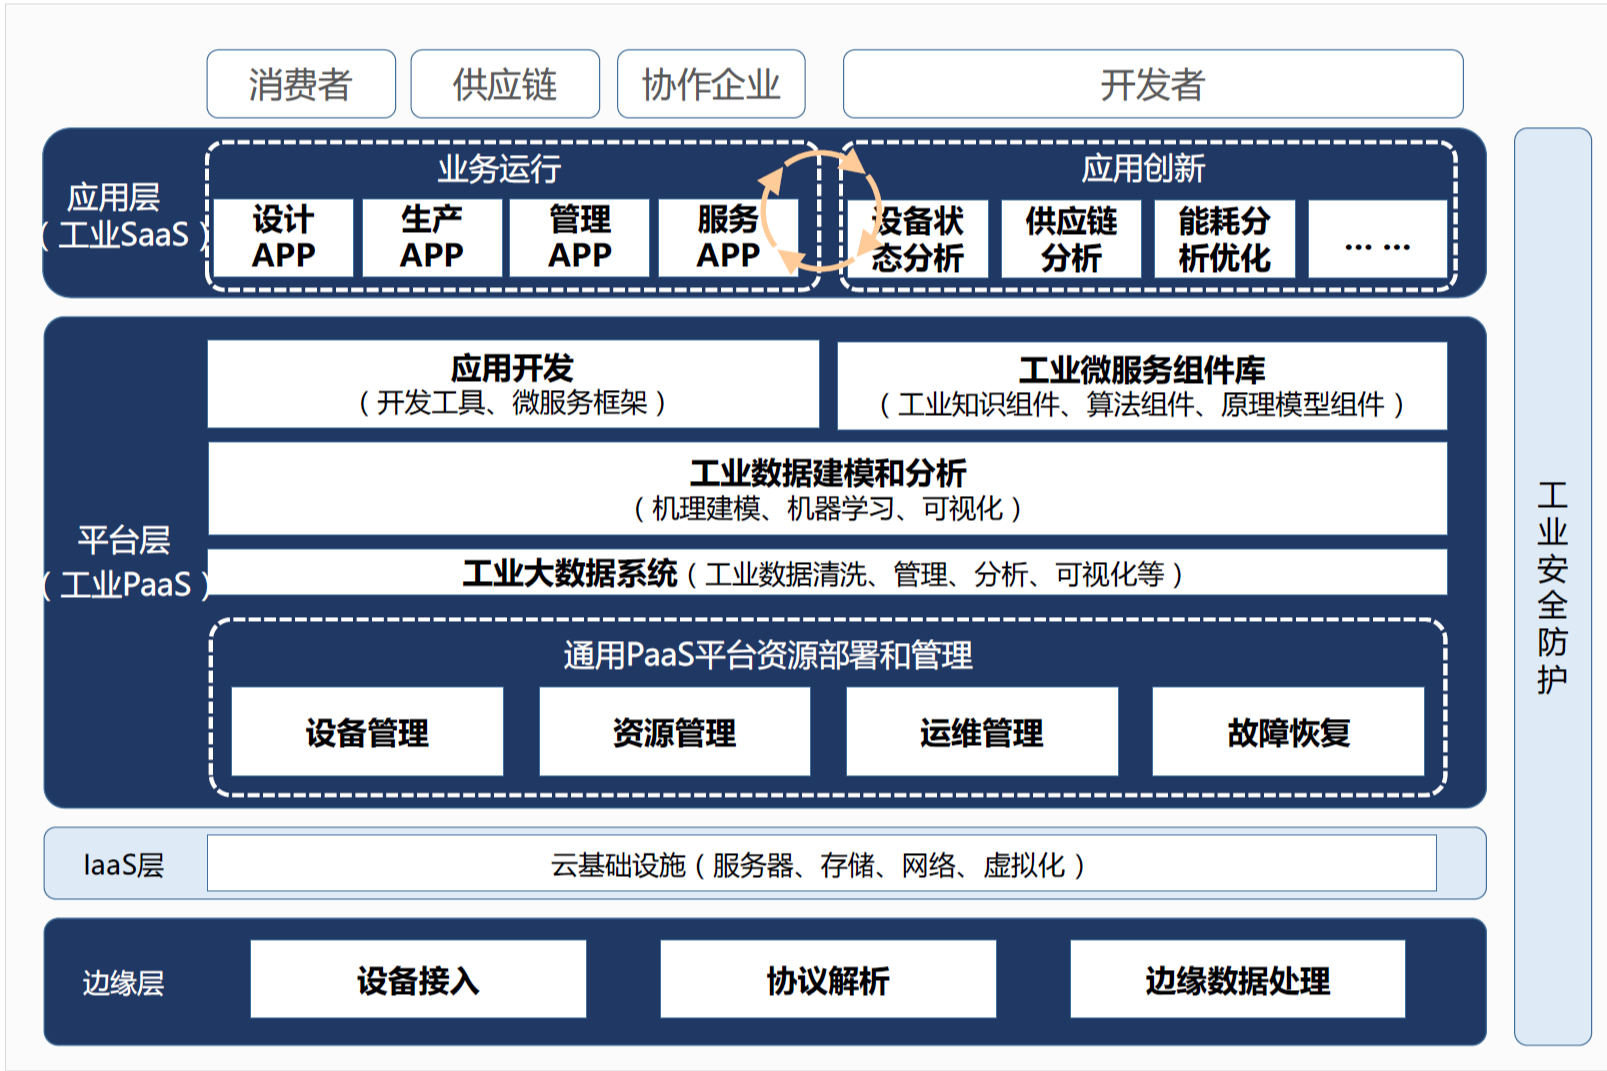Select the 资源管理 block

pyautogui.click(x=675, y=731)
